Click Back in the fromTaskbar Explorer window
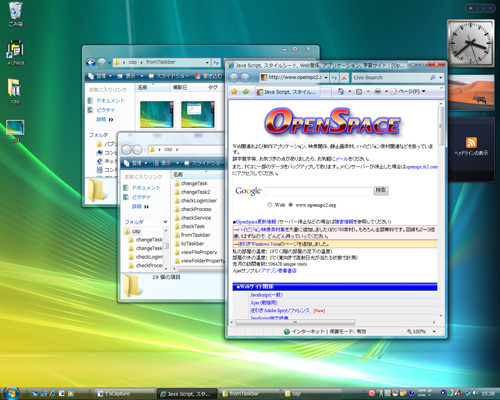500x400 pixels. click(x=91, y=62)
